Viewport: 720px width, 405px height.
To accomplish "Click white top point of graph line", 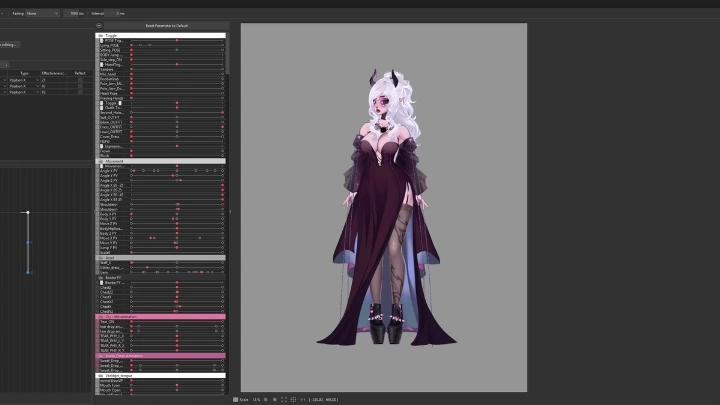I will tap(28, 212).
